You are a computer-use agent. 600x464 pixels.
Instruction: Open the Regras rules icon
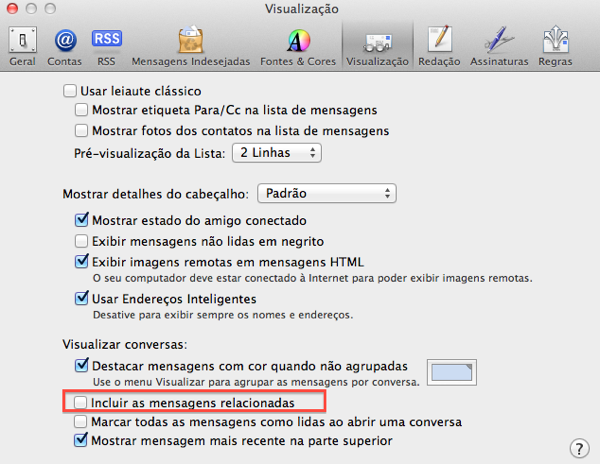pos(556,39)
